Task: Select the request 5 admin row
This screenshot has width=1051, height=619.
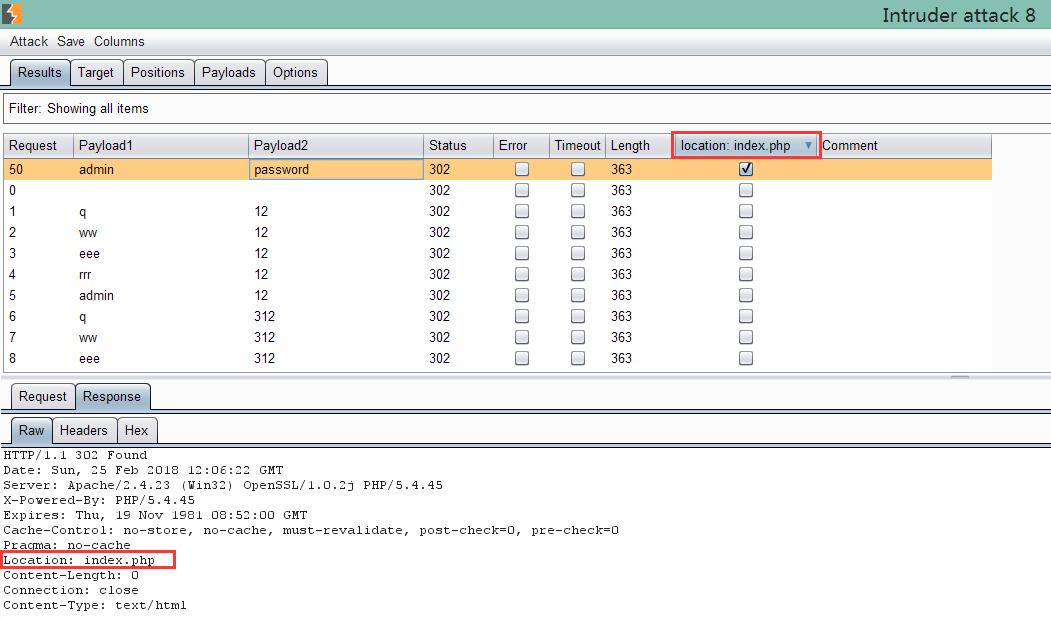Action: [96, 296]
